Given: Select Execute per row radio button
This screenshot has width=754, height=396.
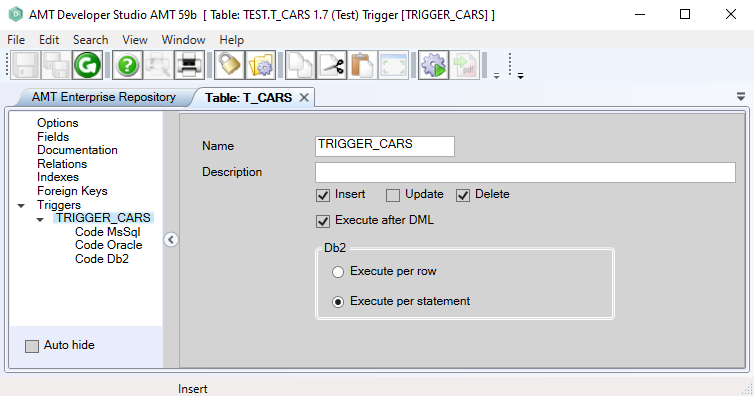Looking at the screenshot, I should [x=338, y=272].
